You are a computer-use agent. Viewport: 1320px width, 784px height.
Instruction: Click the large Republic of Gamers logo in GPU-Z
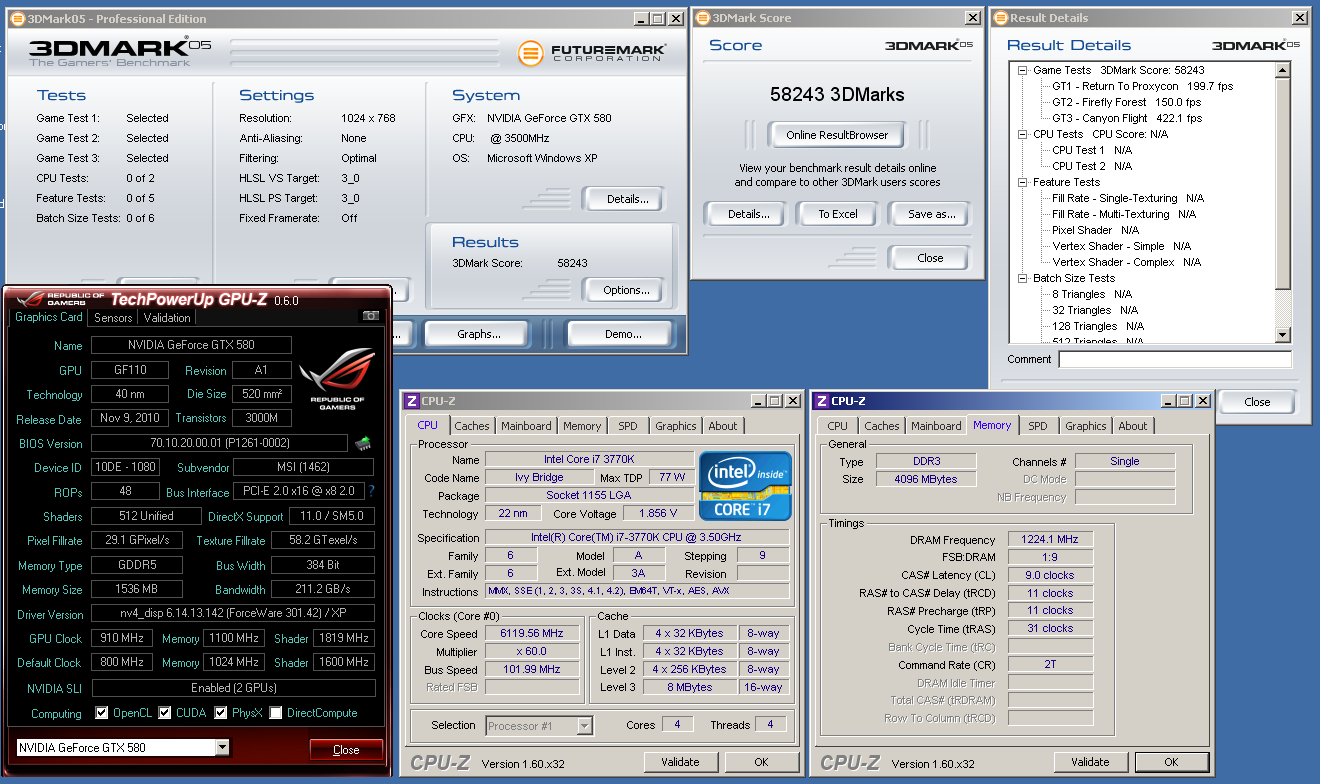(x=337, y=379)
